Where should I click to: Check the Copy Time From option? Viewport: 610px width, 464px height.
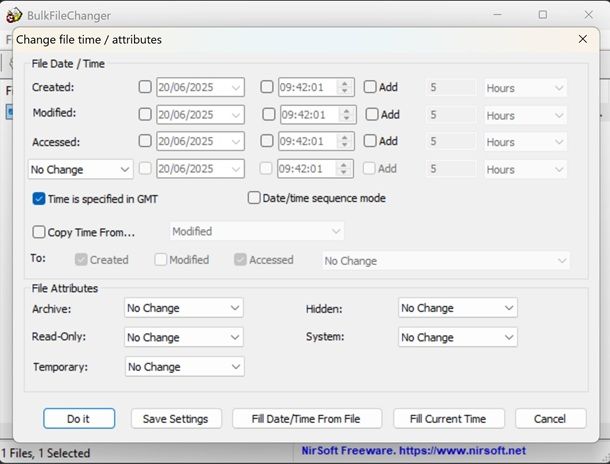pyautogui.click(x=39, y=232)
